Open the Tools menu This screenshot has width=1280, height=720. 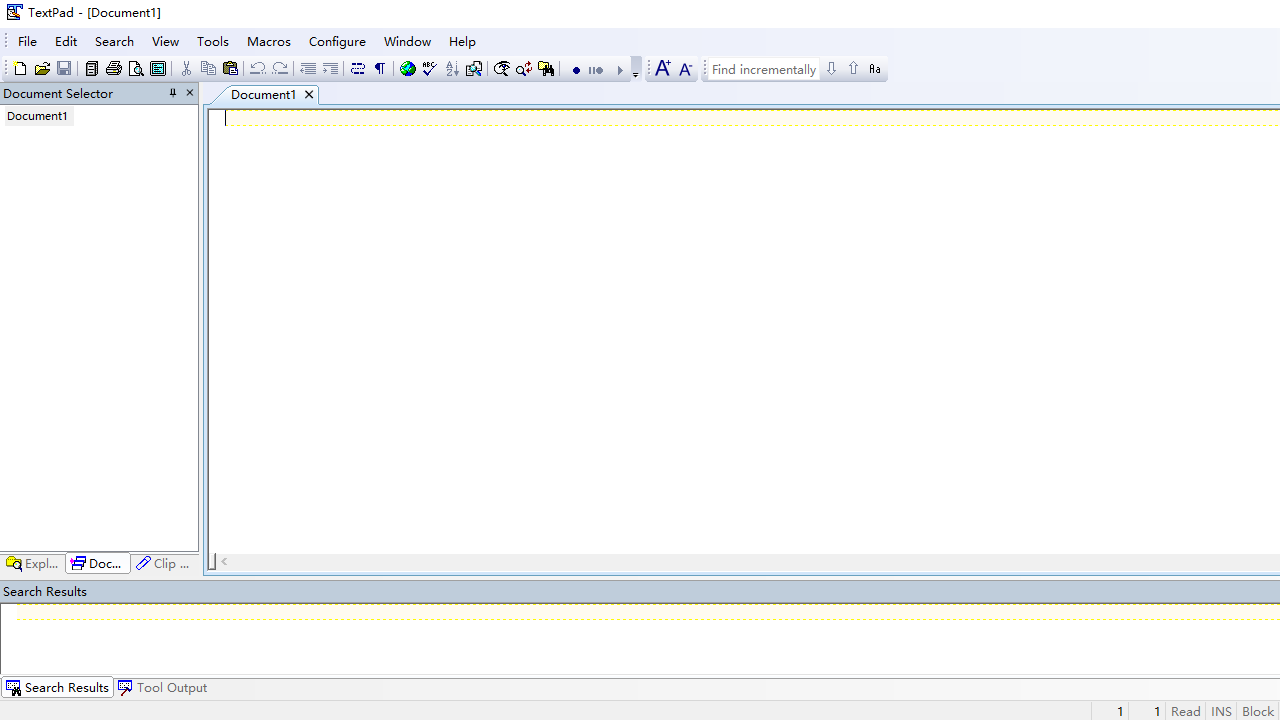(213, 41)
